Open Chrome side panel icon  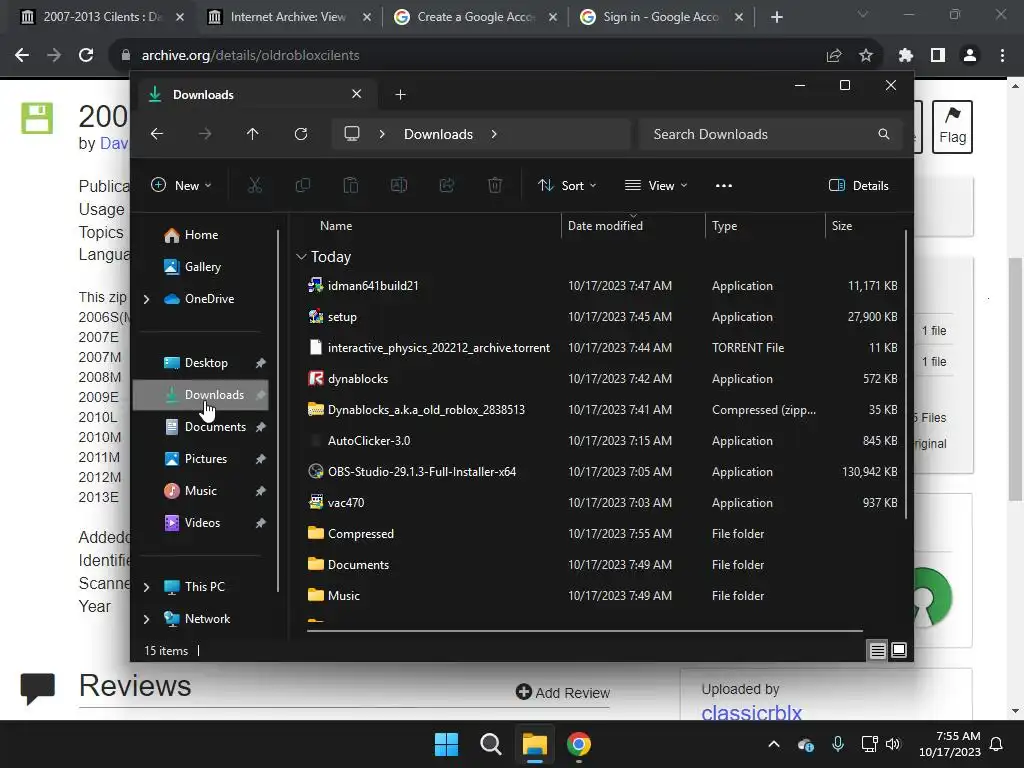[x=938, y=56]
